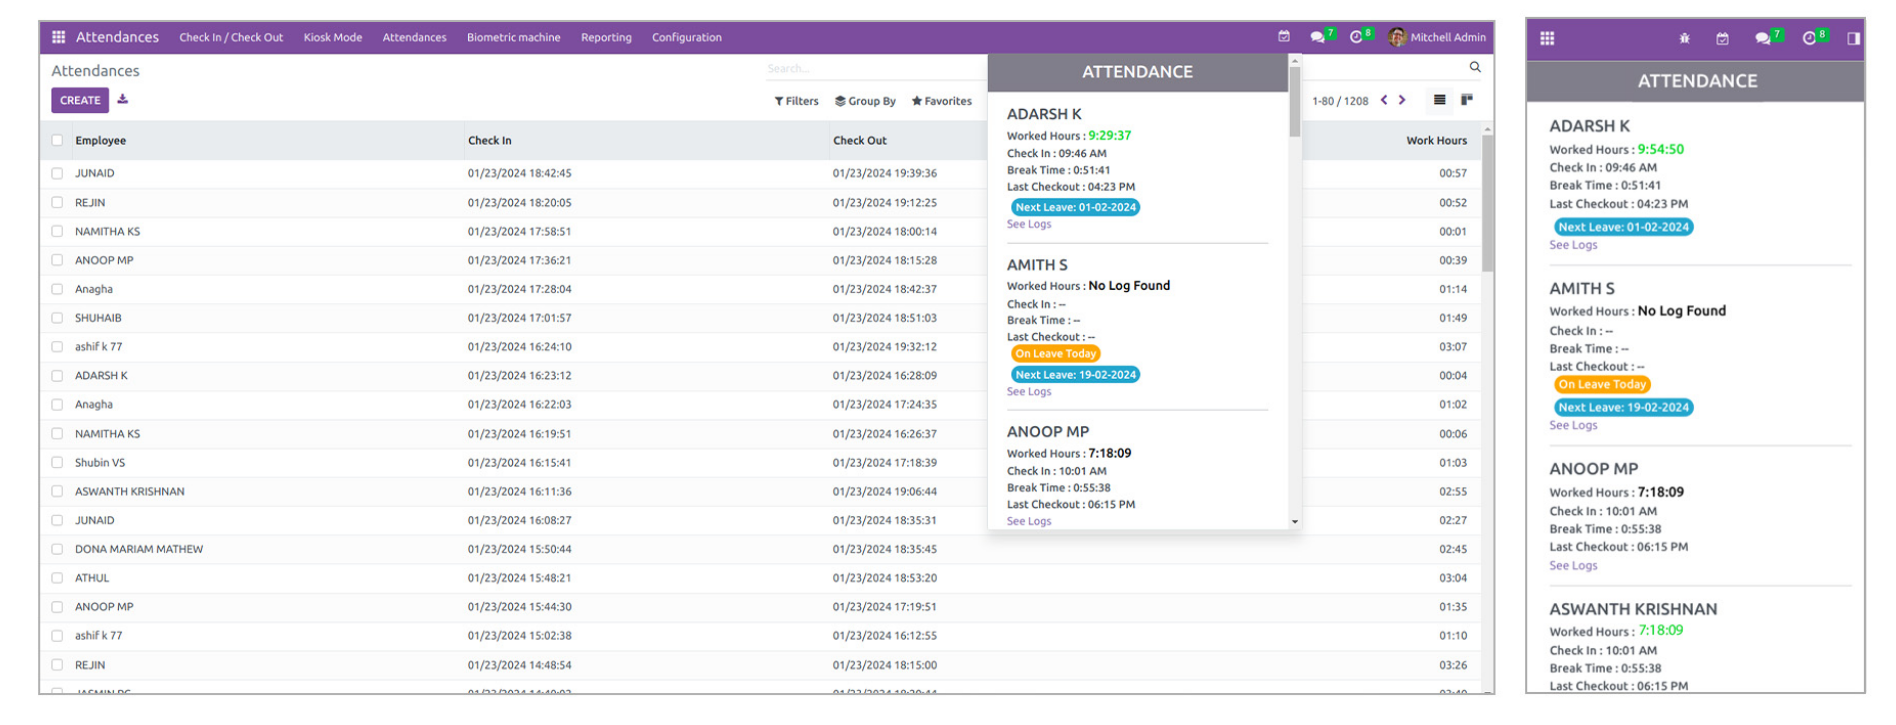
Task: Go to next page of records
Action: 1402,100
